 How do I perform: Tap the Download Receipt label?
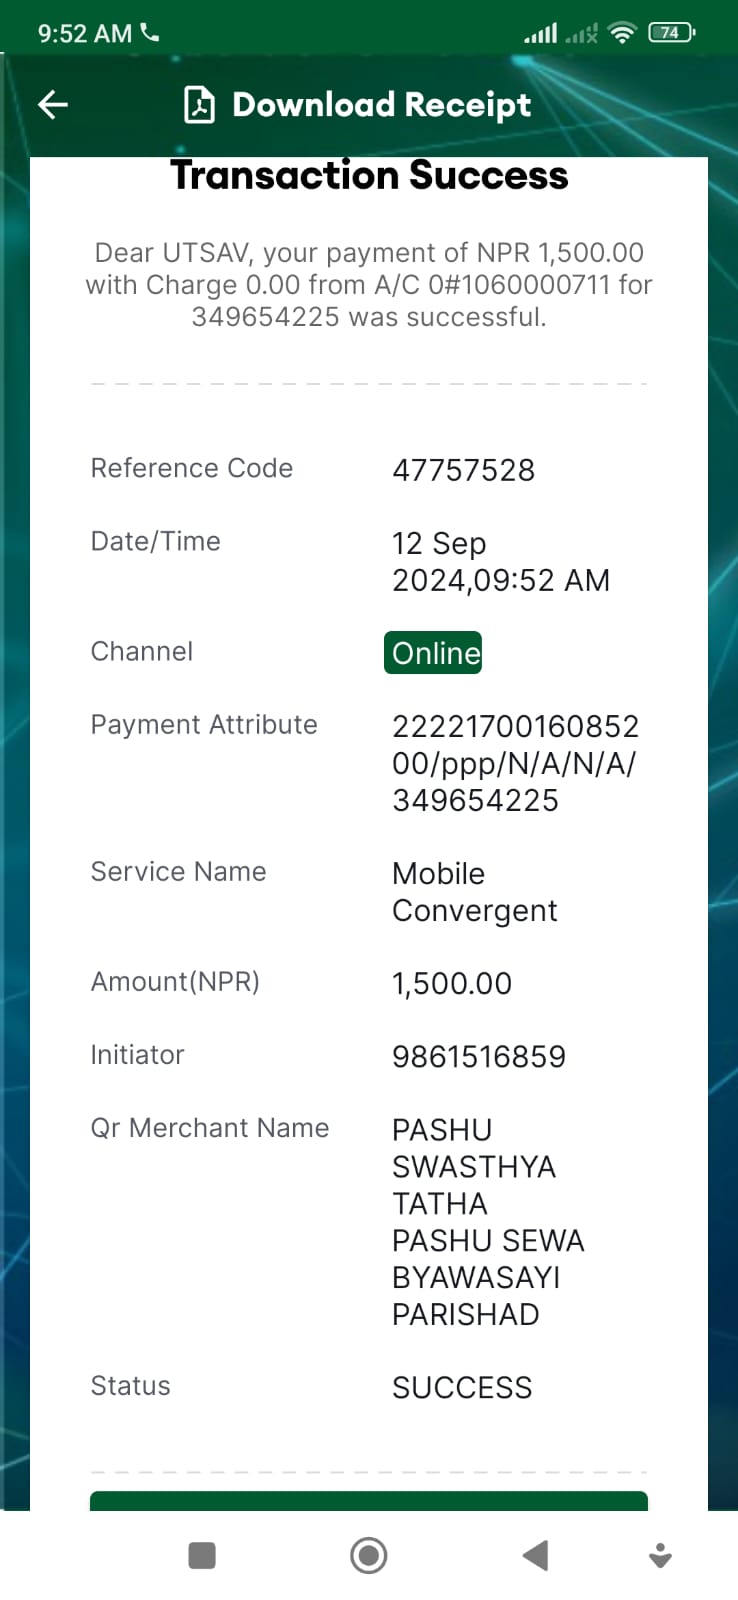pos(381,105)
